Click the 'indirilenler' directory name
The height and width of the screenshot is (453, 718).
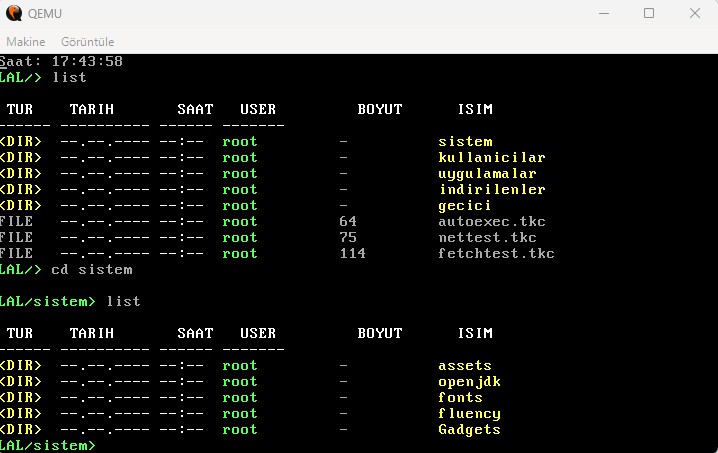492,190
